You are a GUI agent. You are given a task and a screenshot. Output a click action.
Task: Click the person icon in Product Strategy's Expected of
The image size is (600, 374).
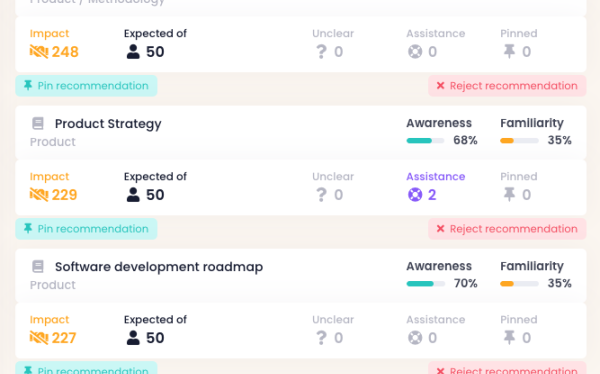click(133, 194)
